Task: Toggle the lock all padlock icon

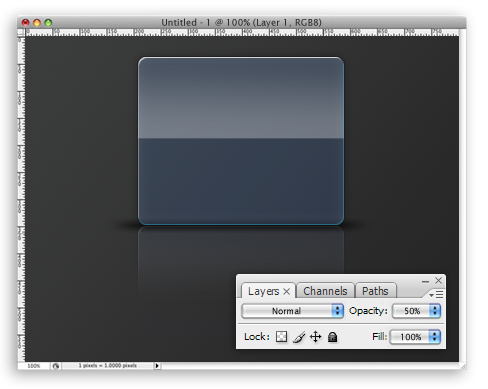Action: pos(332,337)
